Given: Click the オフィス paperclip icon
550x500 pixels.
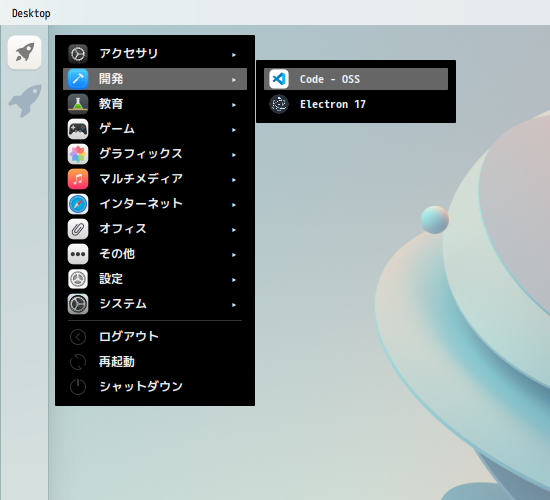Looking at the screenshot, I should (78, 229).
